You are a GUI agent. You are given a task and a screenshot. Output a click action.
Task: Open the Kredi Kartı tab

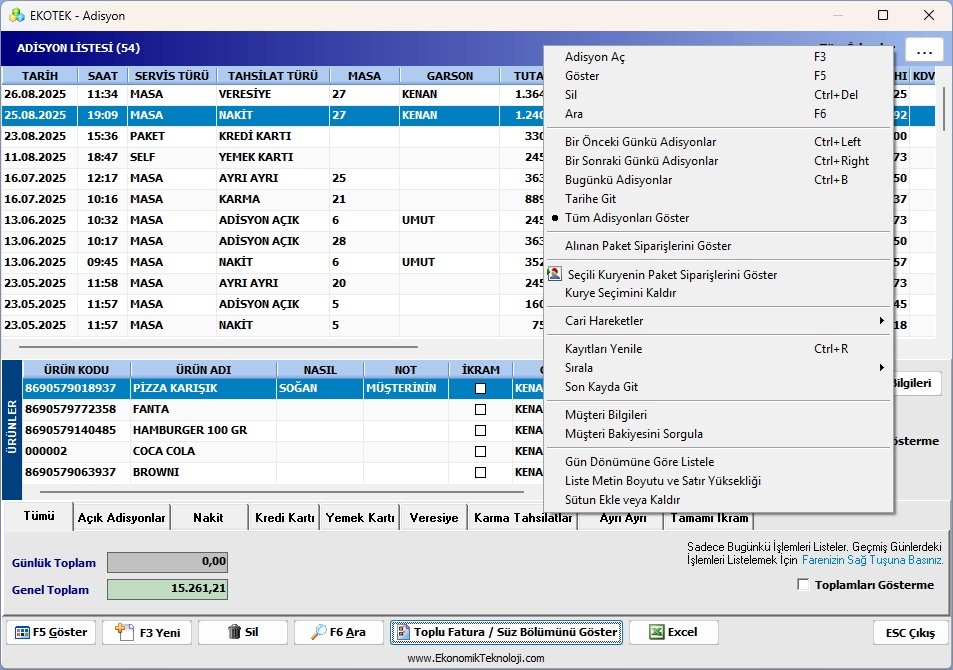(x=284, y=517)
